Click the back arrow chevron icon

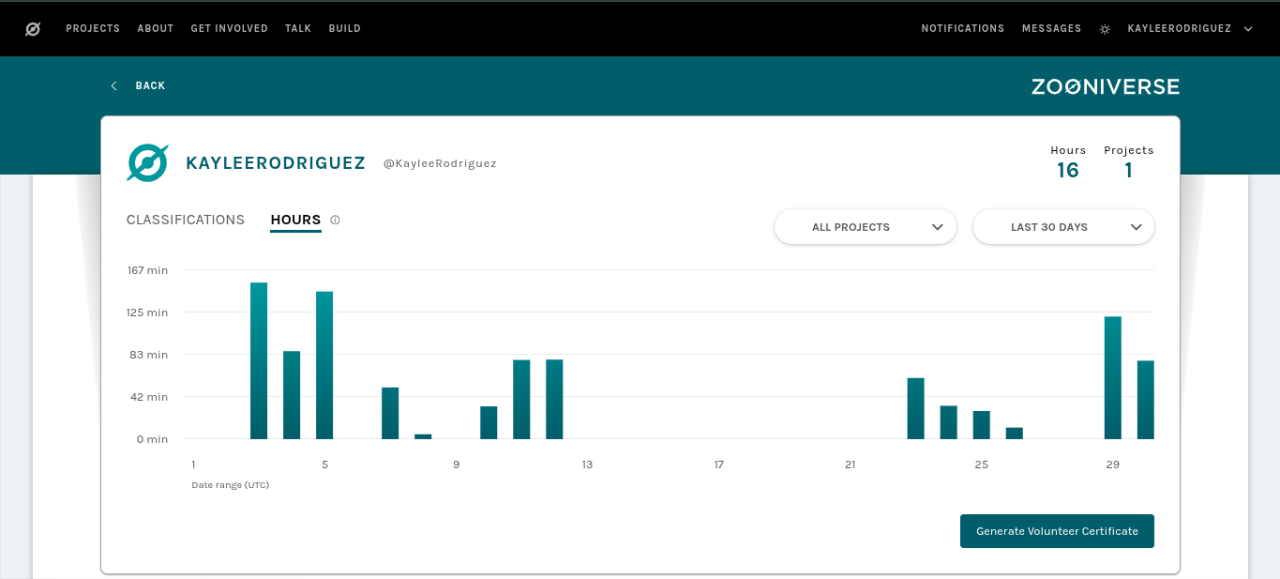[114, 86]
